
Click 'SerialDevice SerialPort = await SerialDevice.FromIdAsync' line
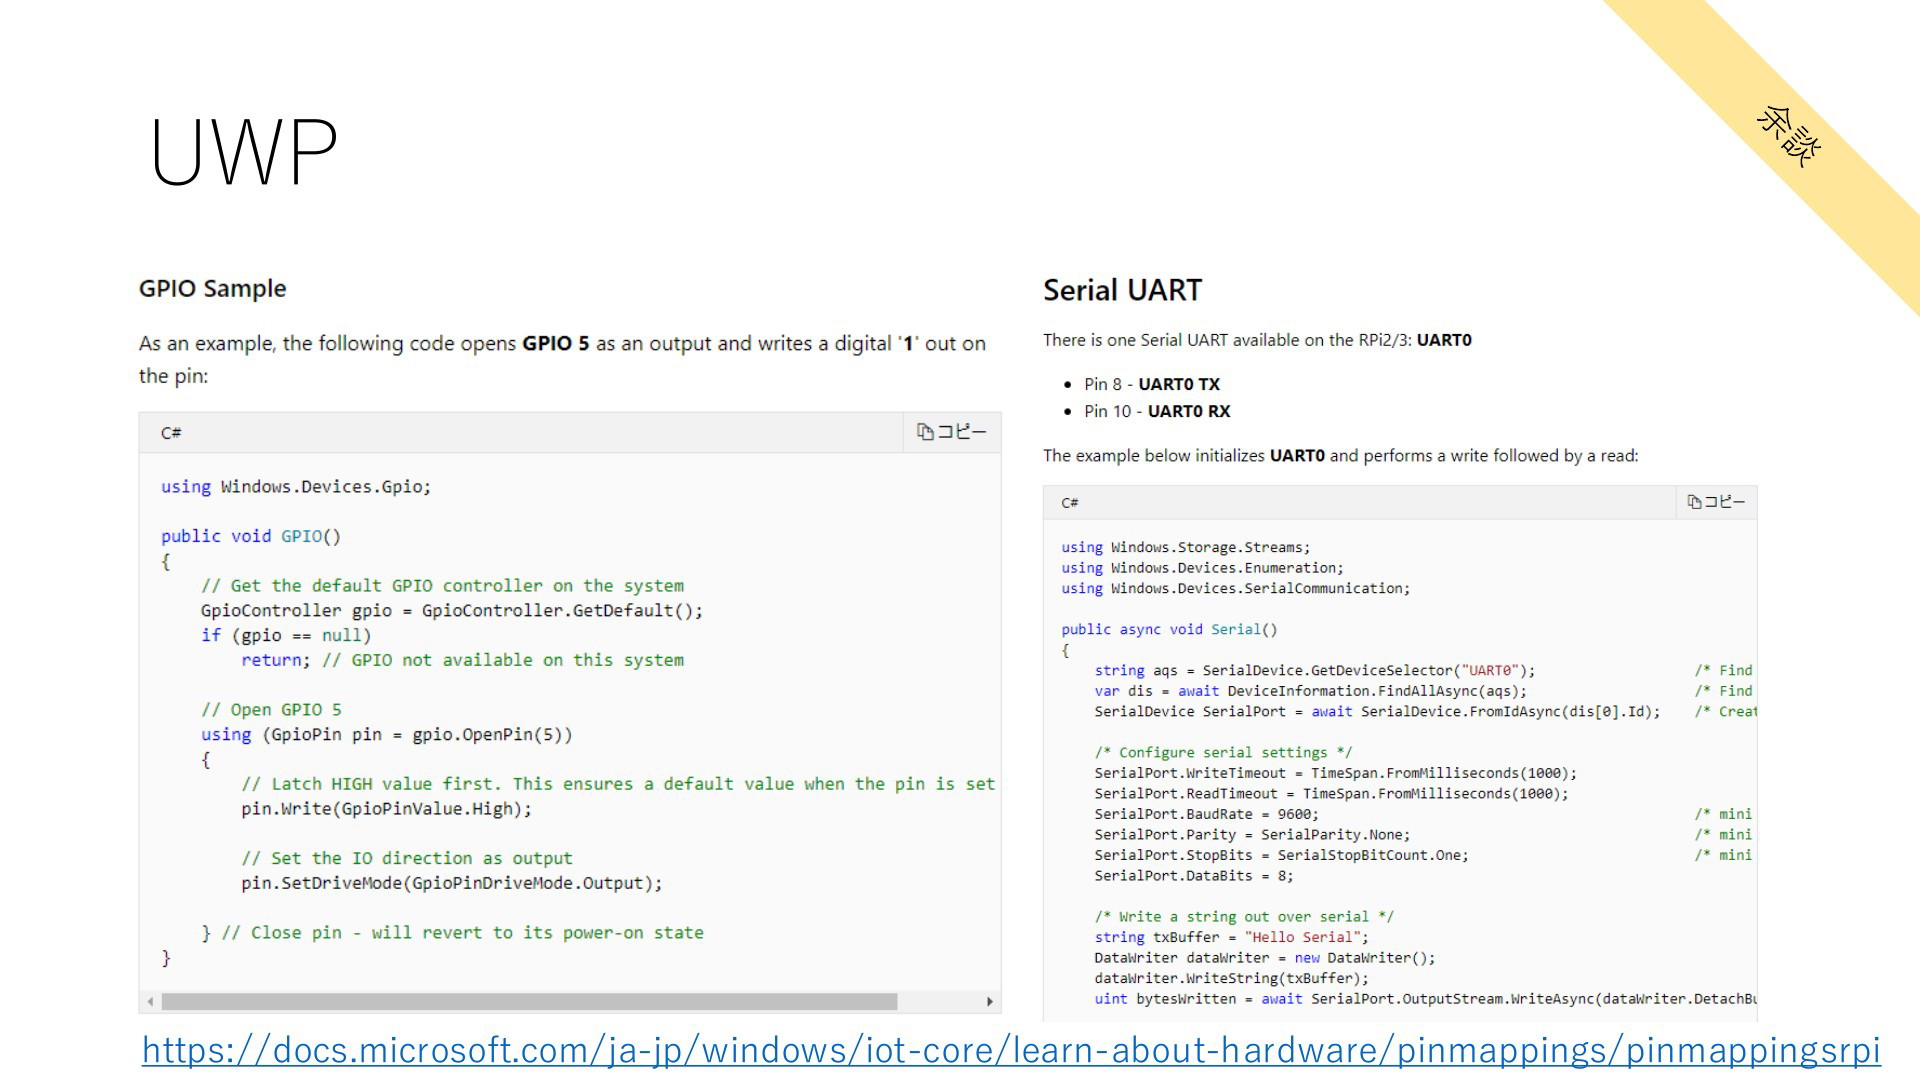1377,711
